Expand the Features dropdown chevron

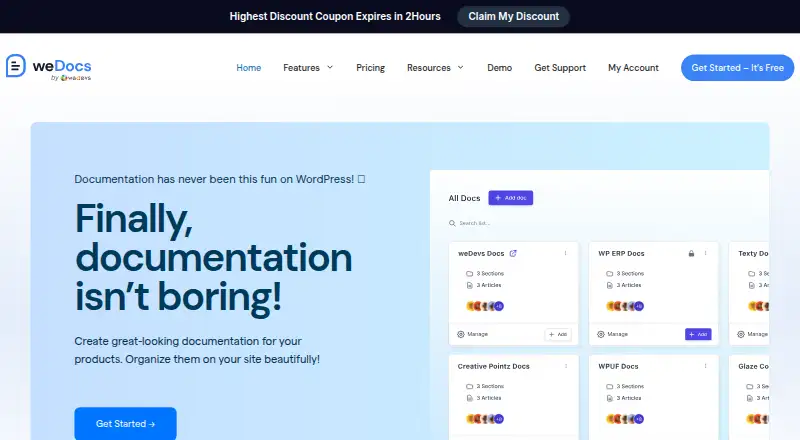tap(330, 67)
